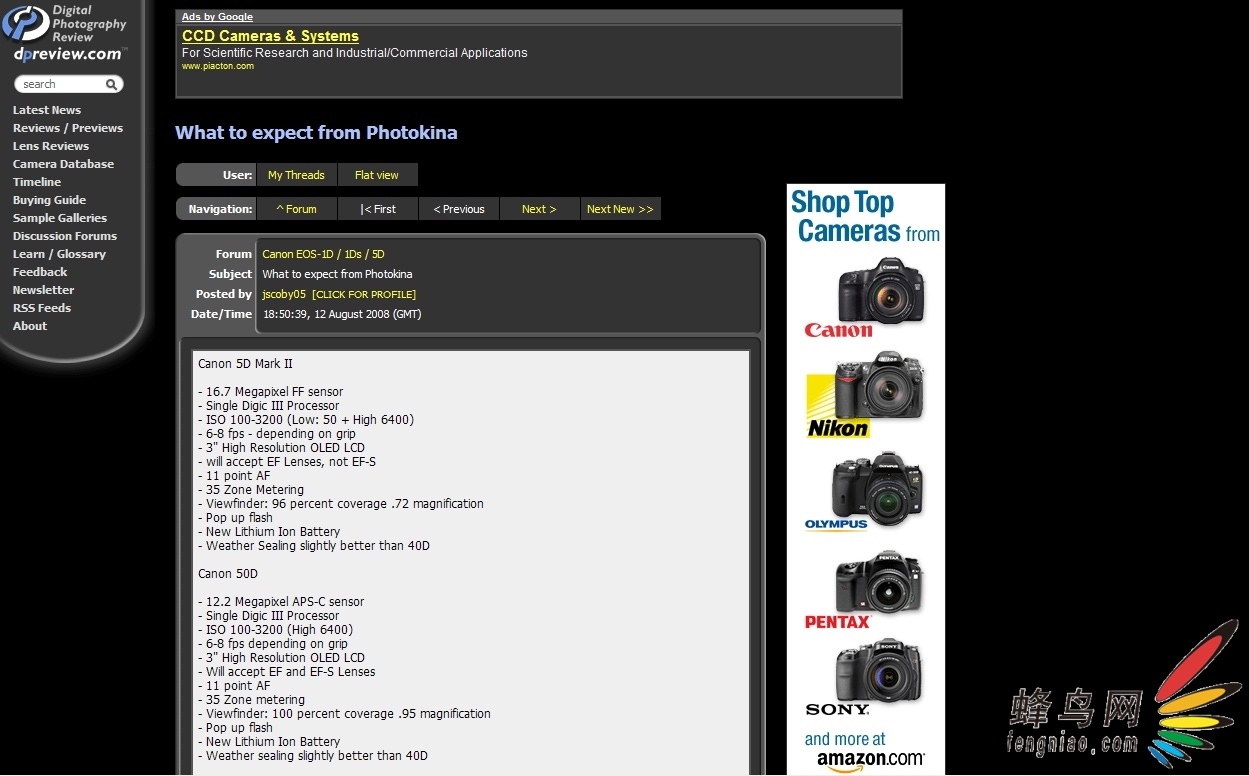Click the date 18:50:39, 12 August 2008 (GMT)

click(x=342, y=314)
